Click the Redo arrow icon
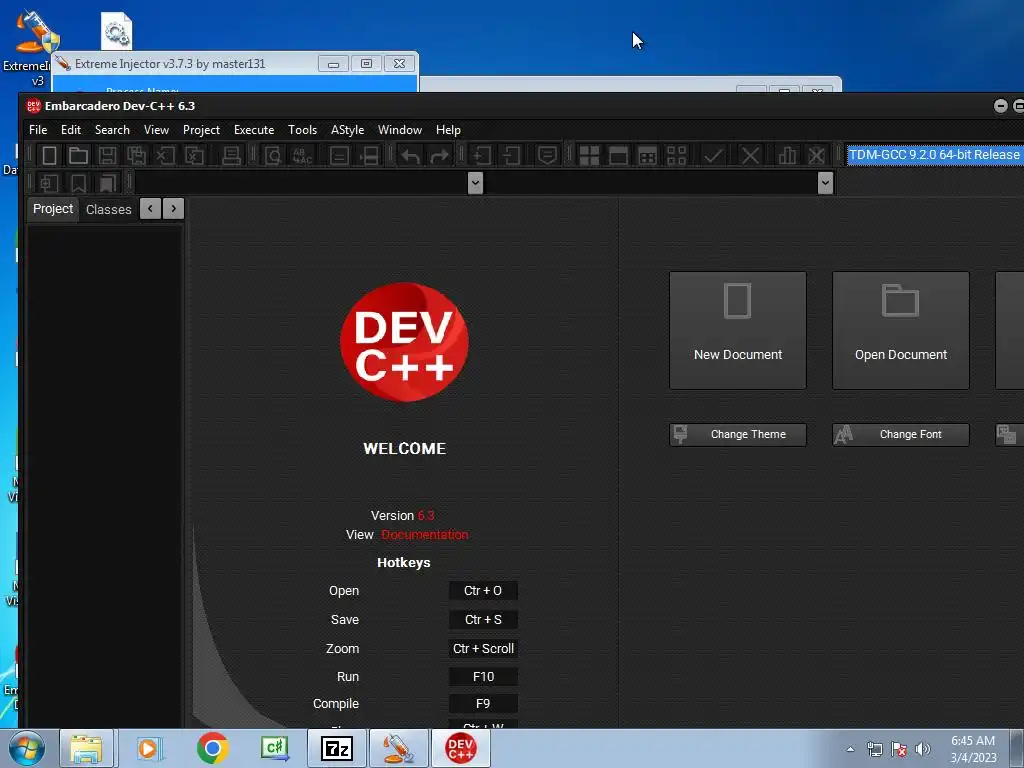1024x768 pixels. point(440,155)
